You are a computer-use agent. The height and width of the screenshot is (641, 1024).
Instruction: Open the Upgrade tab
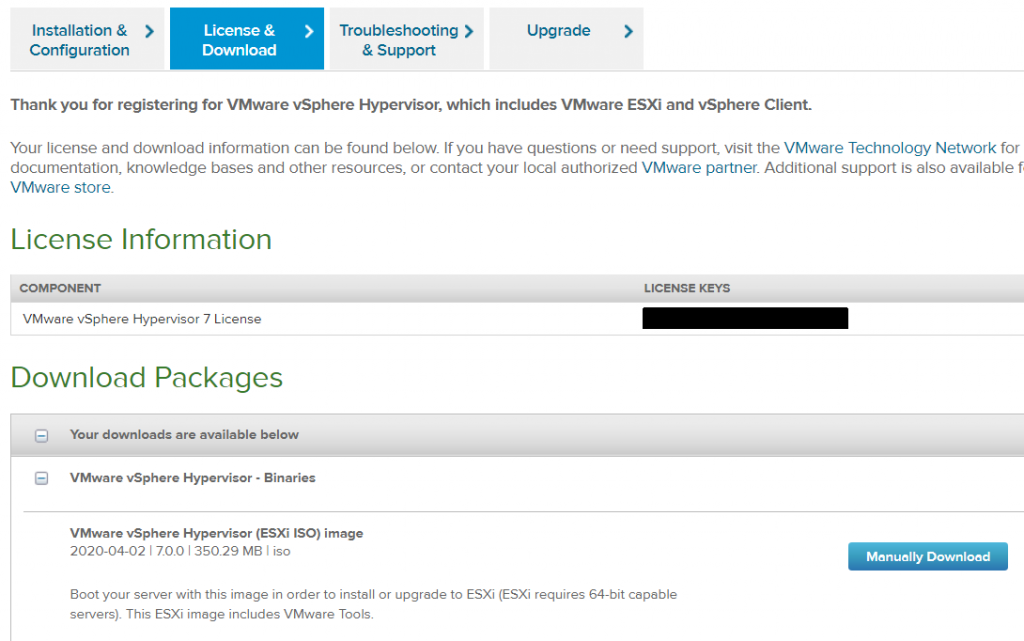pos(558,30)
